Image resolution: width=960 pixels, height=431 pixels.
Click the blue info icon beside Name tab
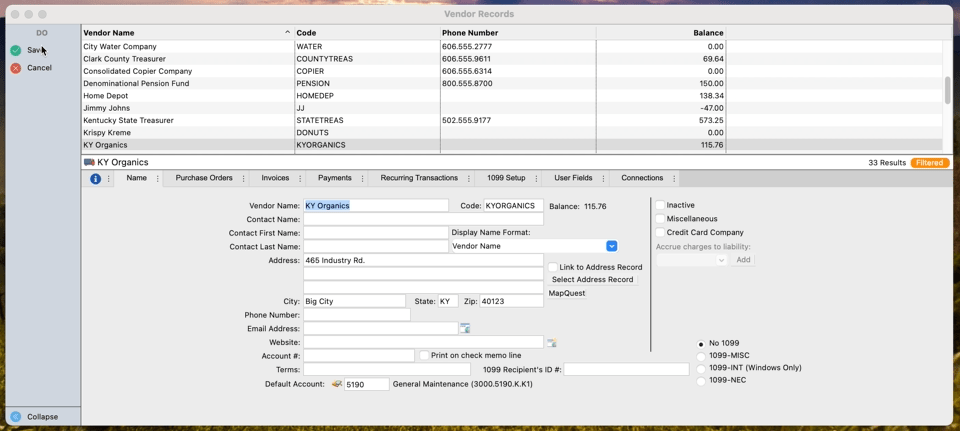coord(96,179)
